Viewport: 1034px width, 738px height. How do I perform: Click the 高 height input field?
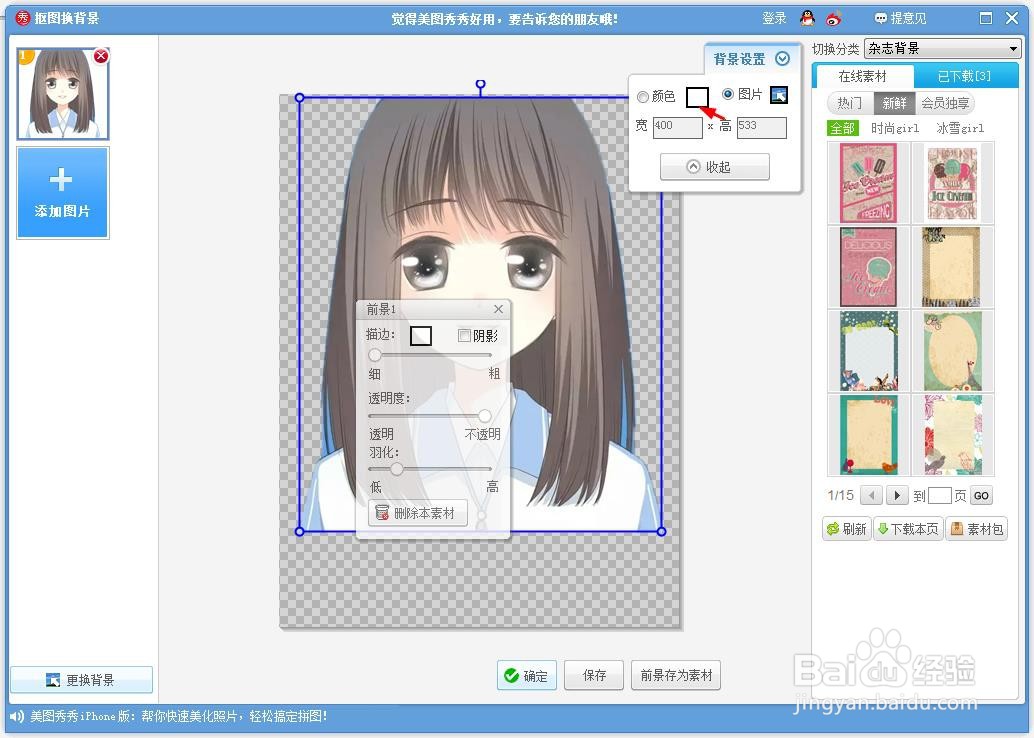point(762,127)
